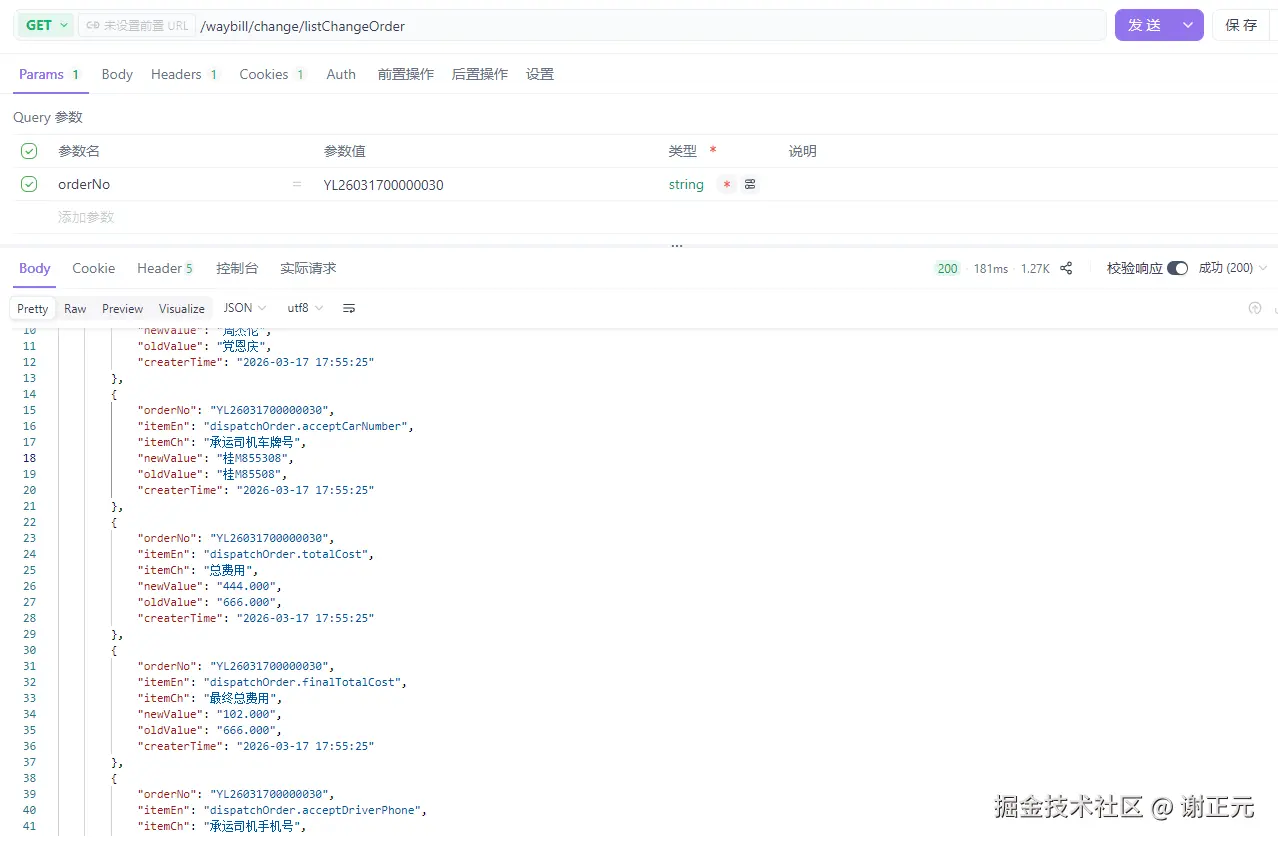Open the Cookies tab

tap(272, 74)
